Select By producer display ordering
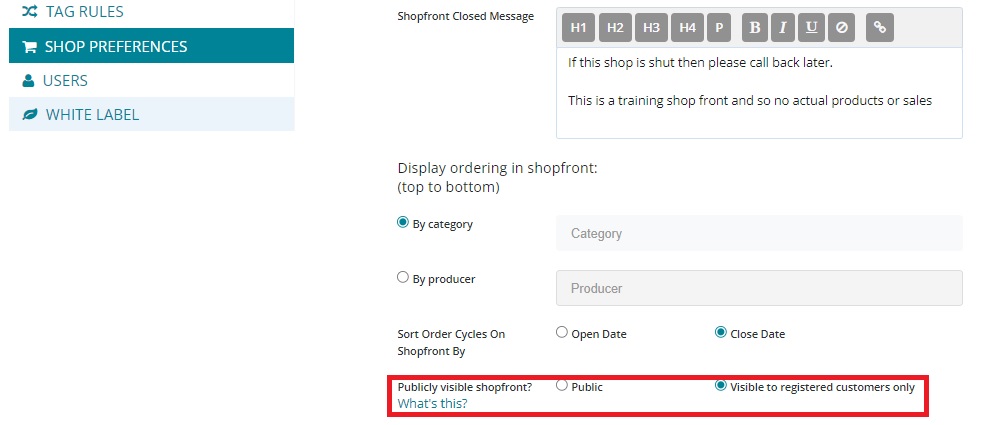Viewport: 1003px width, 425px height. click(x=403, y=278)
